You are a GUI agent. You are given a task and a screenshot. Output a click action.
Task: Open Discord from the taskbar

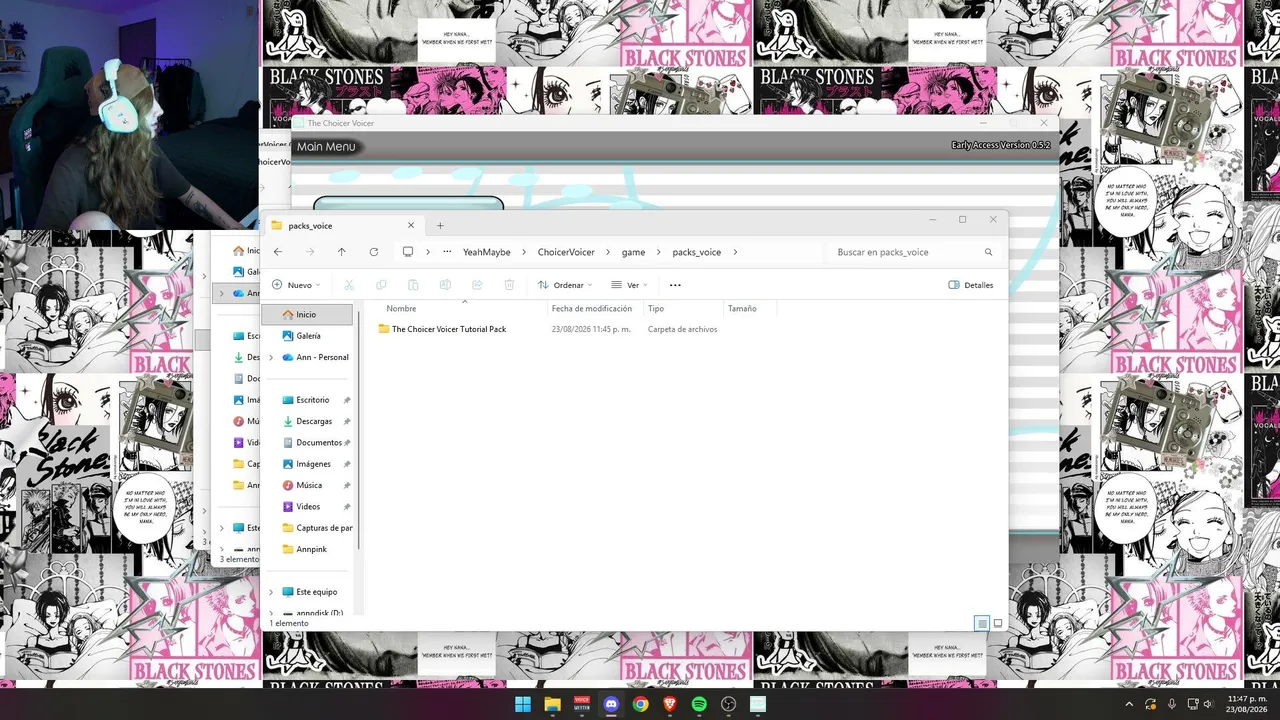pyautogui.click(x=611, y=704)
